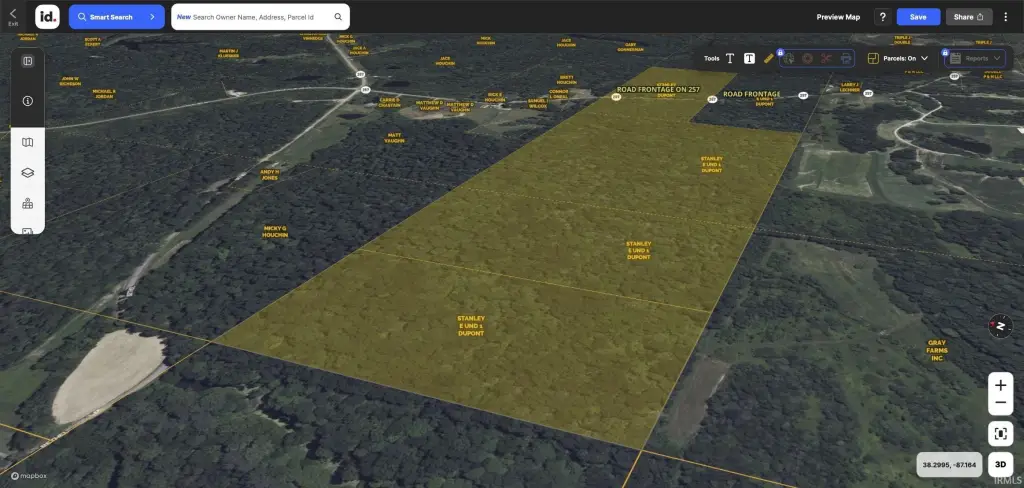Open the Reports dropdown
Viewport: 1024px width, 488px height.
[x=975, y=58]
